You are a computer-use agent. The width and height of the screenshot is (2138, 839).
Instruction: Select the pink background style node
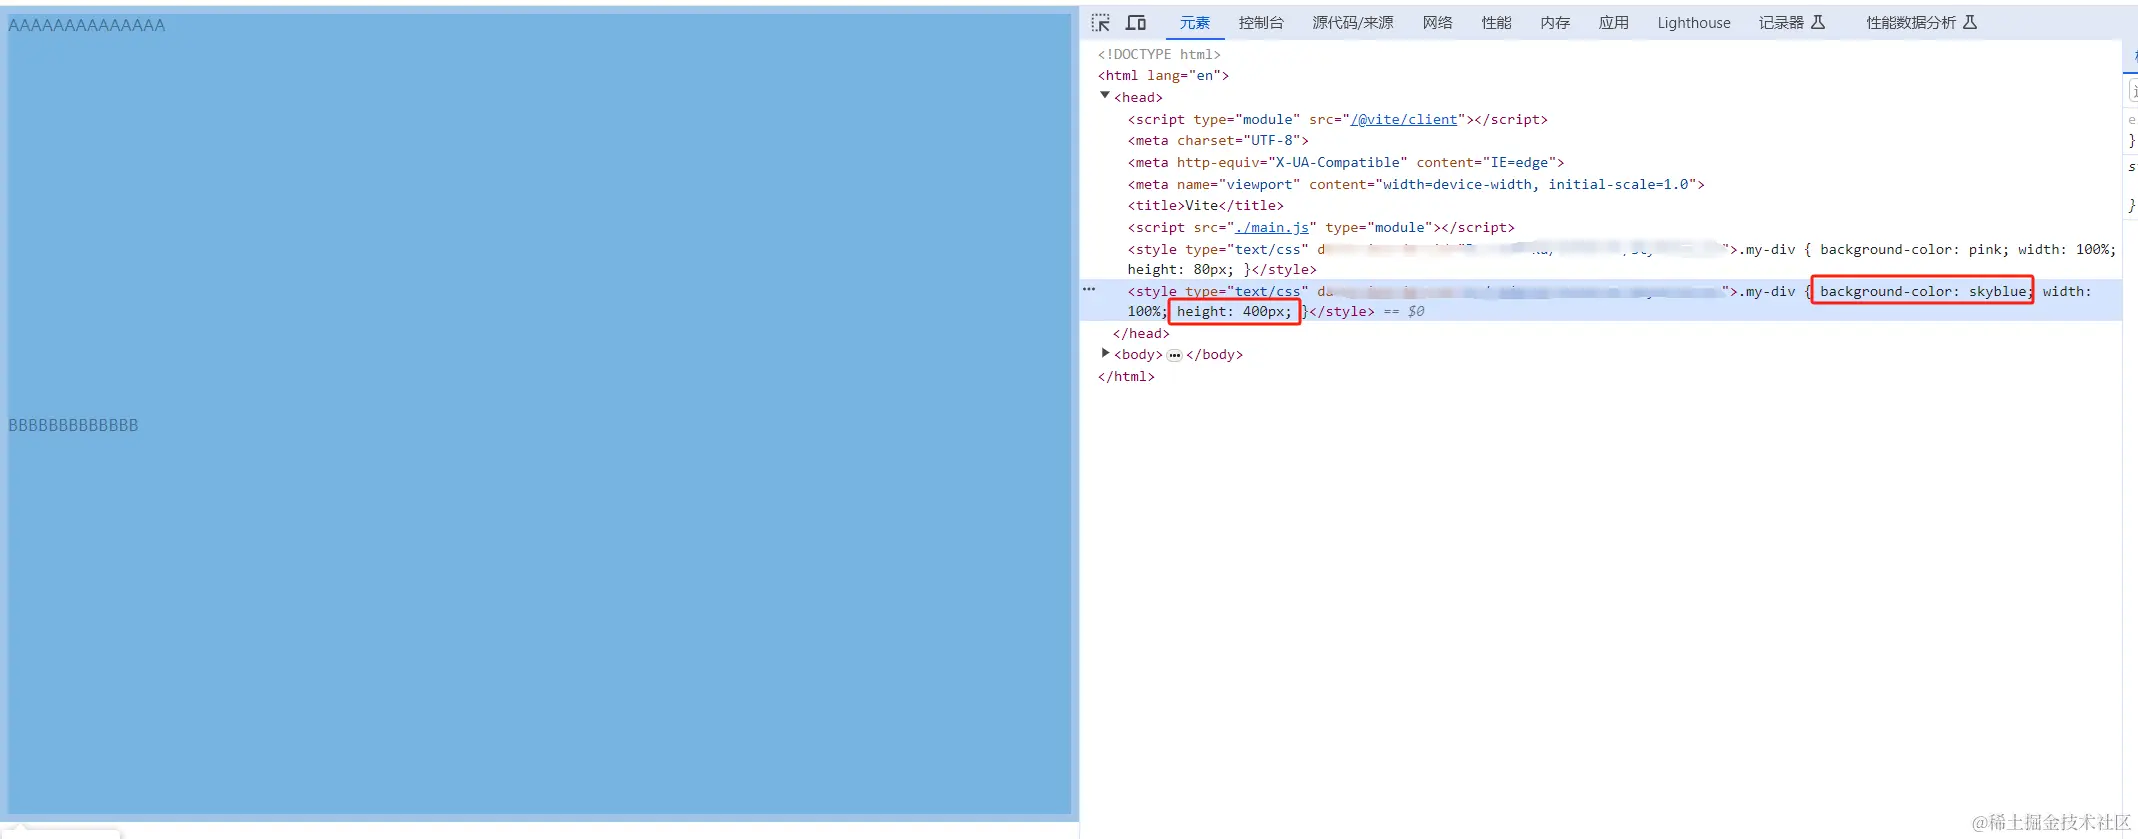click(x=1622, y=259)
